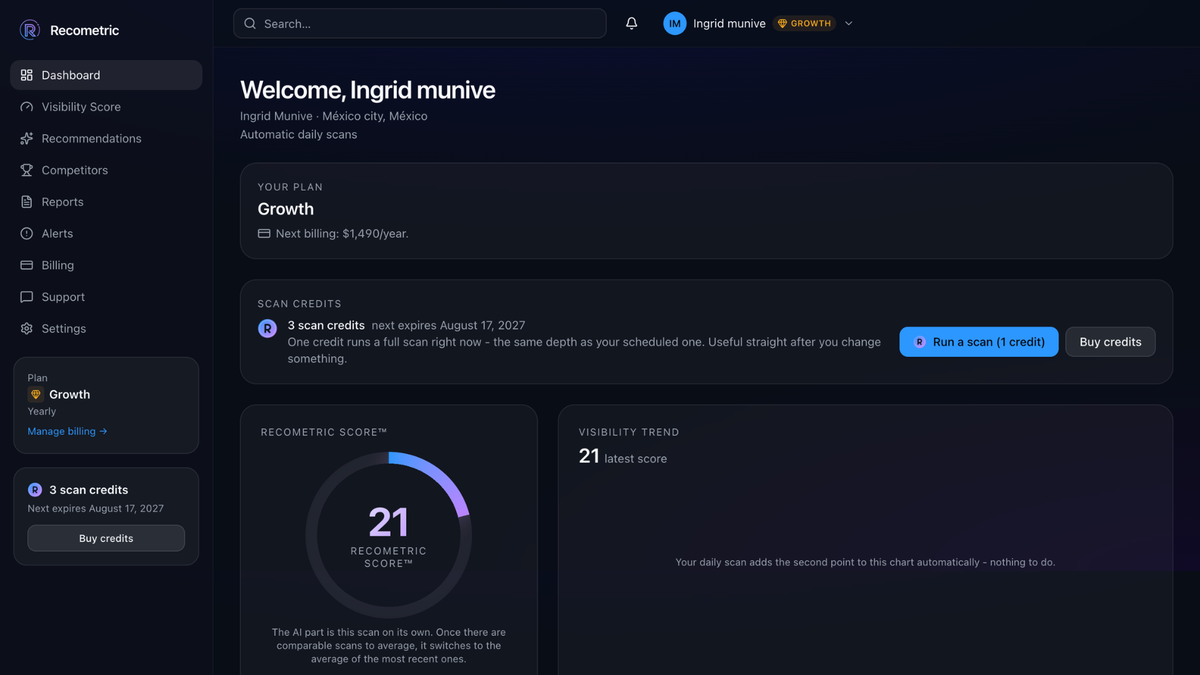Click the R icon beside 3 scan credits
1200x675 pixels.
point(267,328)
